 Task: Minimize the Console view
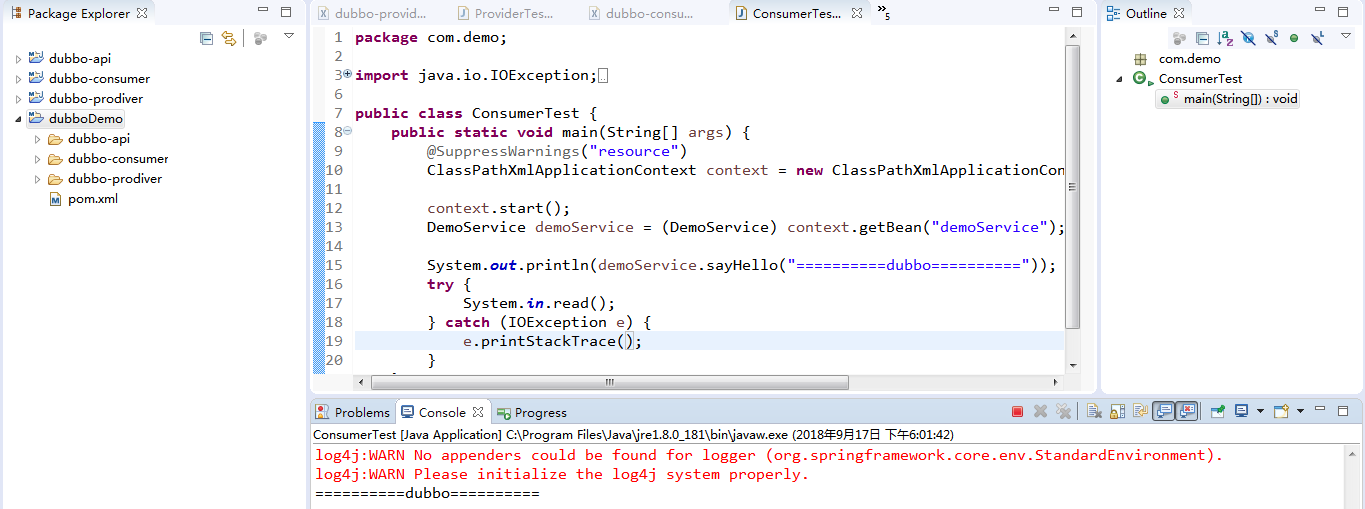(1320, 408)
